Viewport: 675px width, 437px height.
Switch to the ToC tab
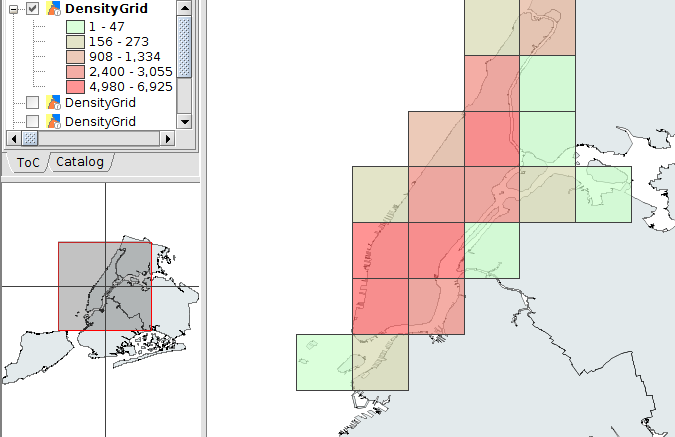(x=28, y=162)
